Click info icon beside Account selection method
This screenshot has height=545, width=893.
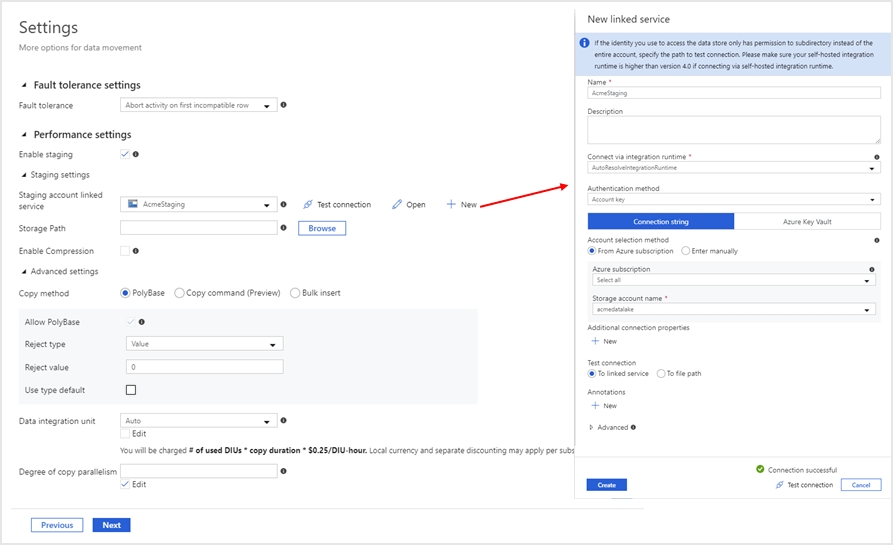[876, 240]
